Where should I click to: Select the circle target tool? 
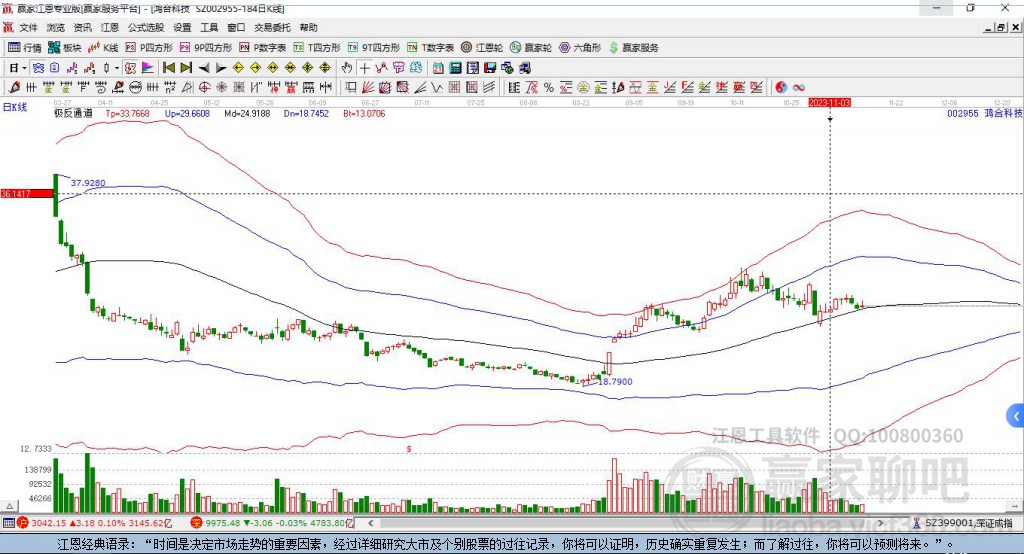(x=204, y=88)
